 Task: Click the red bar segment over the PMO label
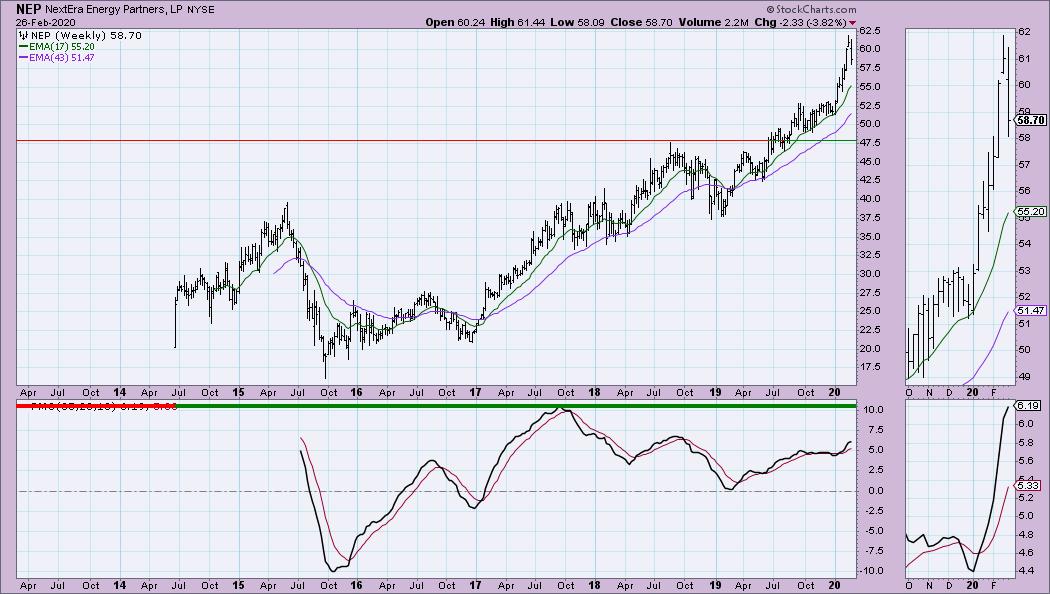pyautogui.click(x=96, y=406)
